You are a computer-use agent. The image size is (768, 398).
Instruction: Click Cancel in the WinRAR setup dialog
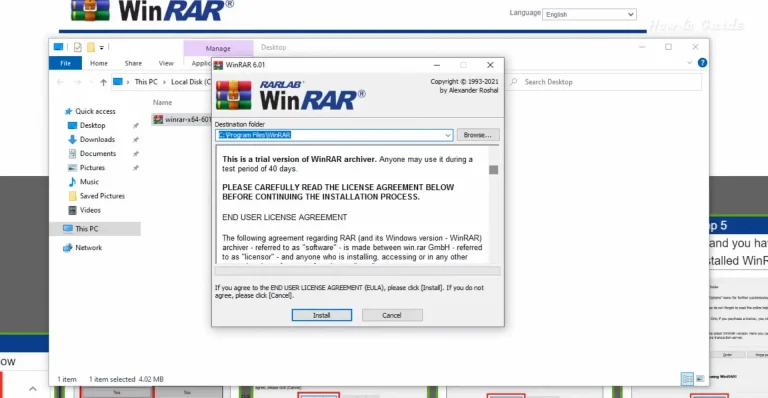point(392,315)
